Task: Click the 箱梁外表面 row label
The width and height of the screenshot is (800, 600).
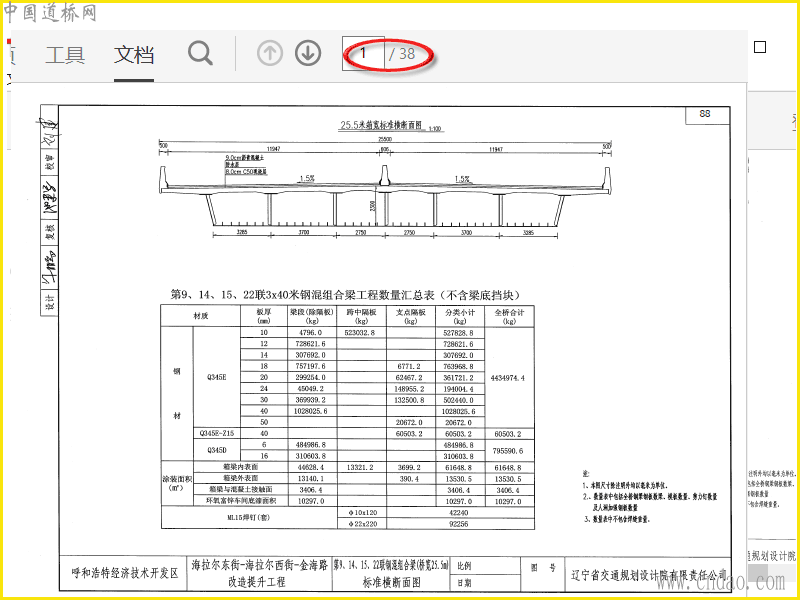Action: click(x=240, y=478)
